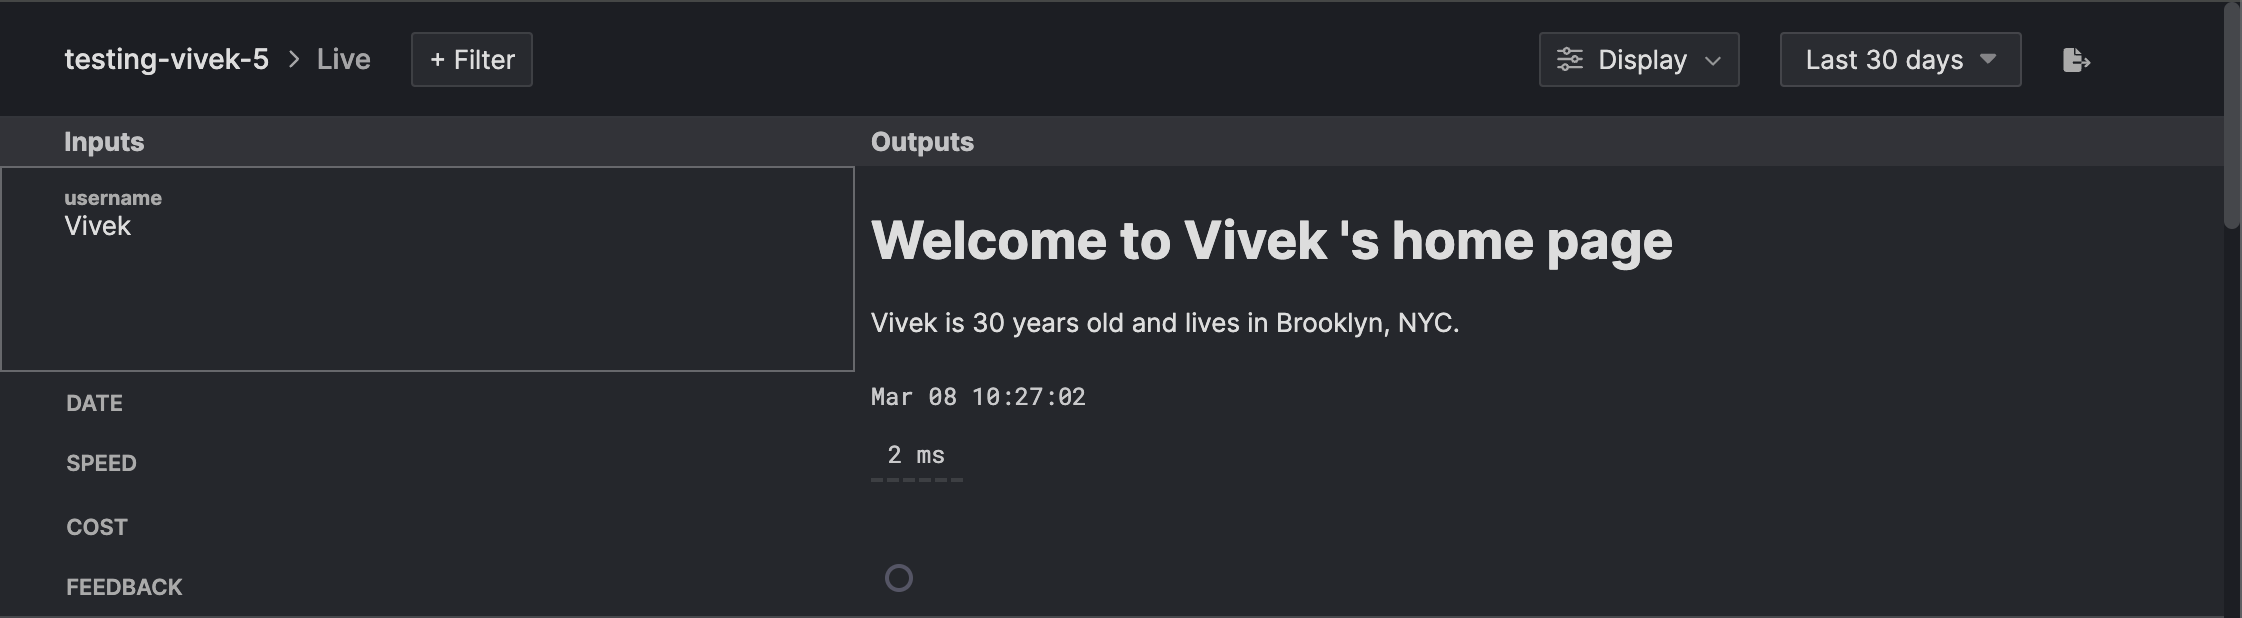The image size is (2242, 618).
Task: Click the Inputs column header
Action: coord(104,142)
